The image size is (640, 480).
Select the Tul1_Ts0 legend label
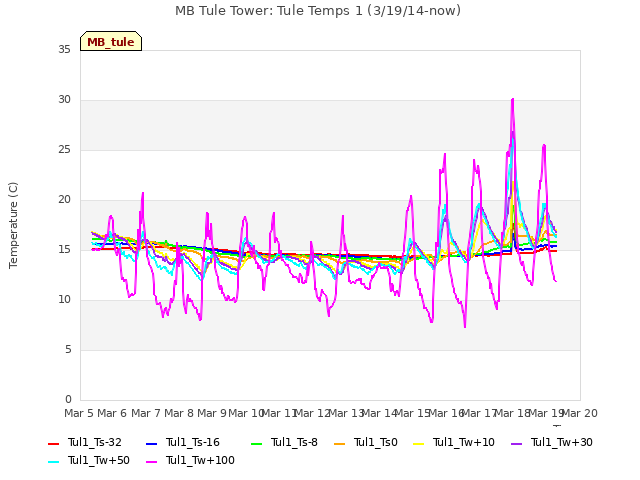tap(376, 442)
